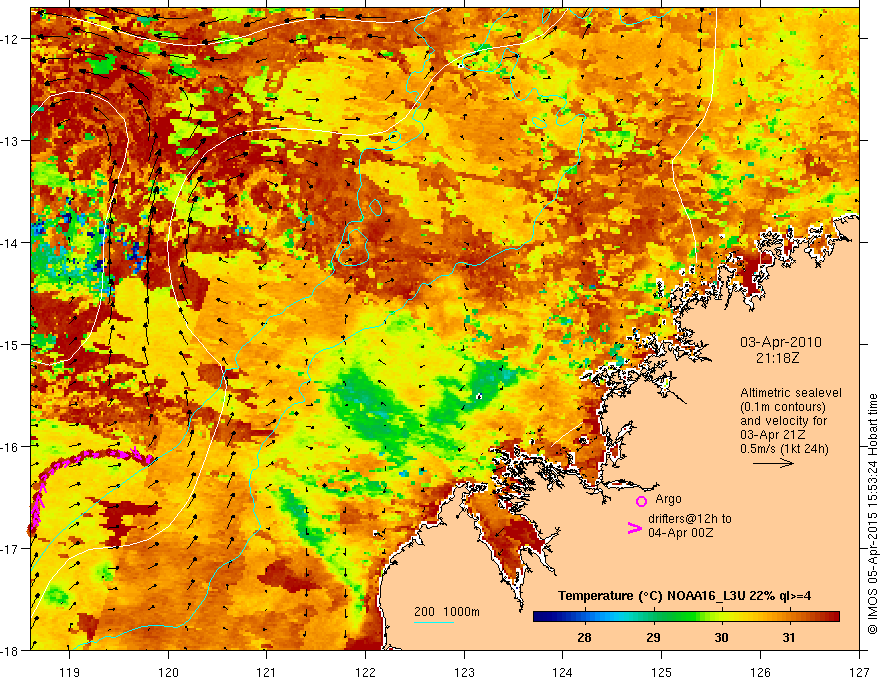Click the latitude axis label -16

point(11,447)
